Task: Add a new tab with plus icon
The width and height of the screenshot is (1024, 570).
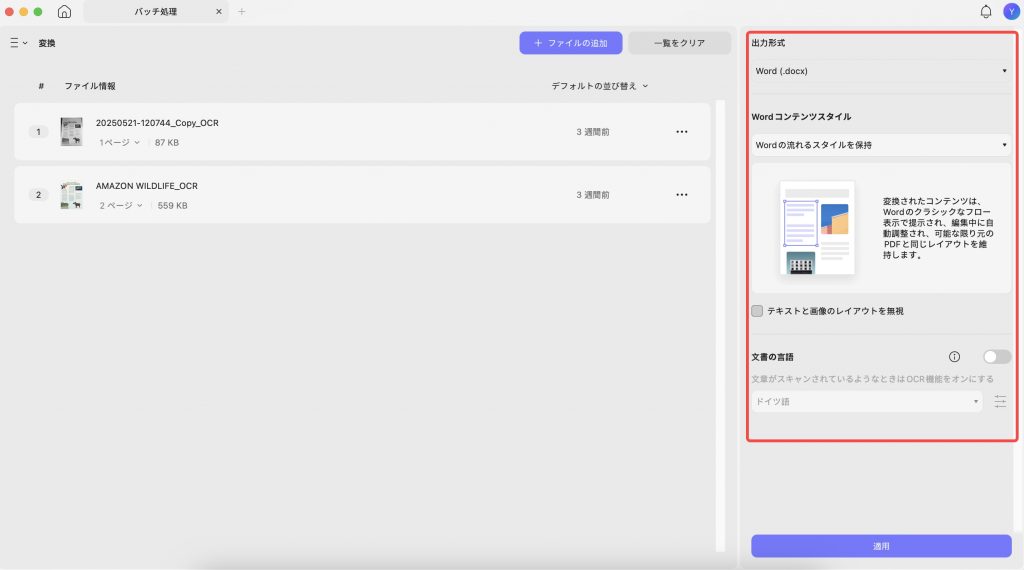Action: (x=242, y=12)
